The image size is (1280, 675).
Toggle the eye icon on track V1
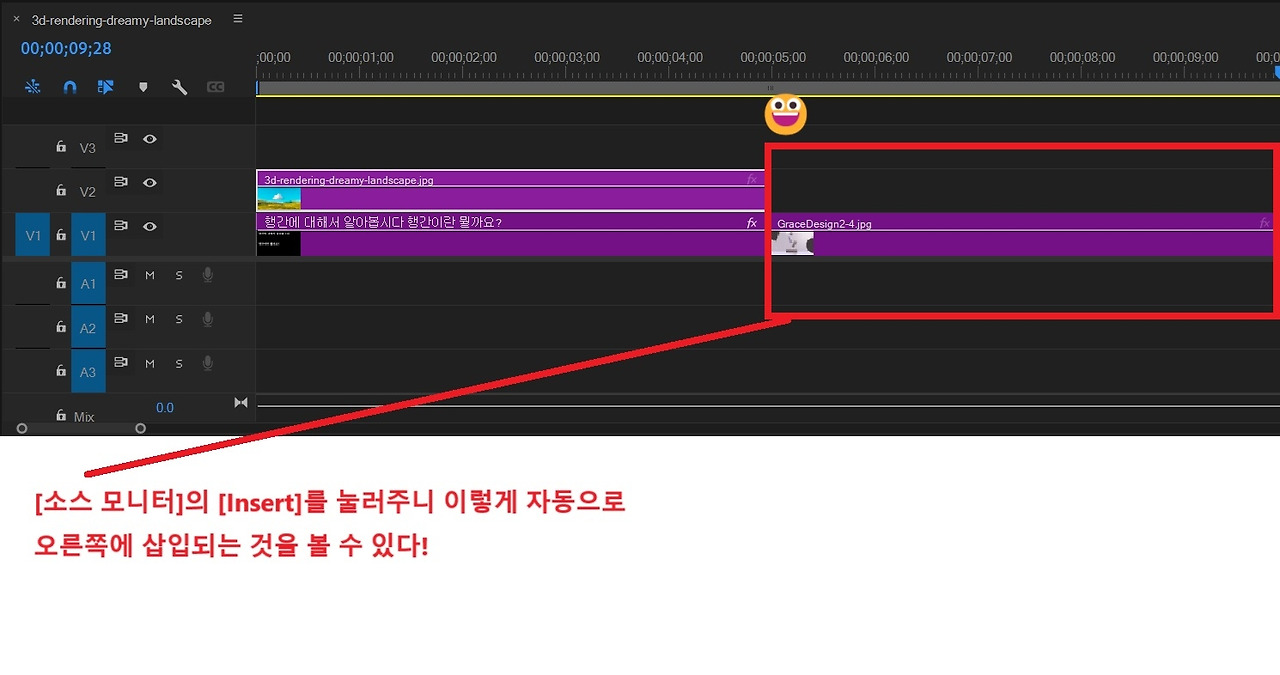coord(149,227)
